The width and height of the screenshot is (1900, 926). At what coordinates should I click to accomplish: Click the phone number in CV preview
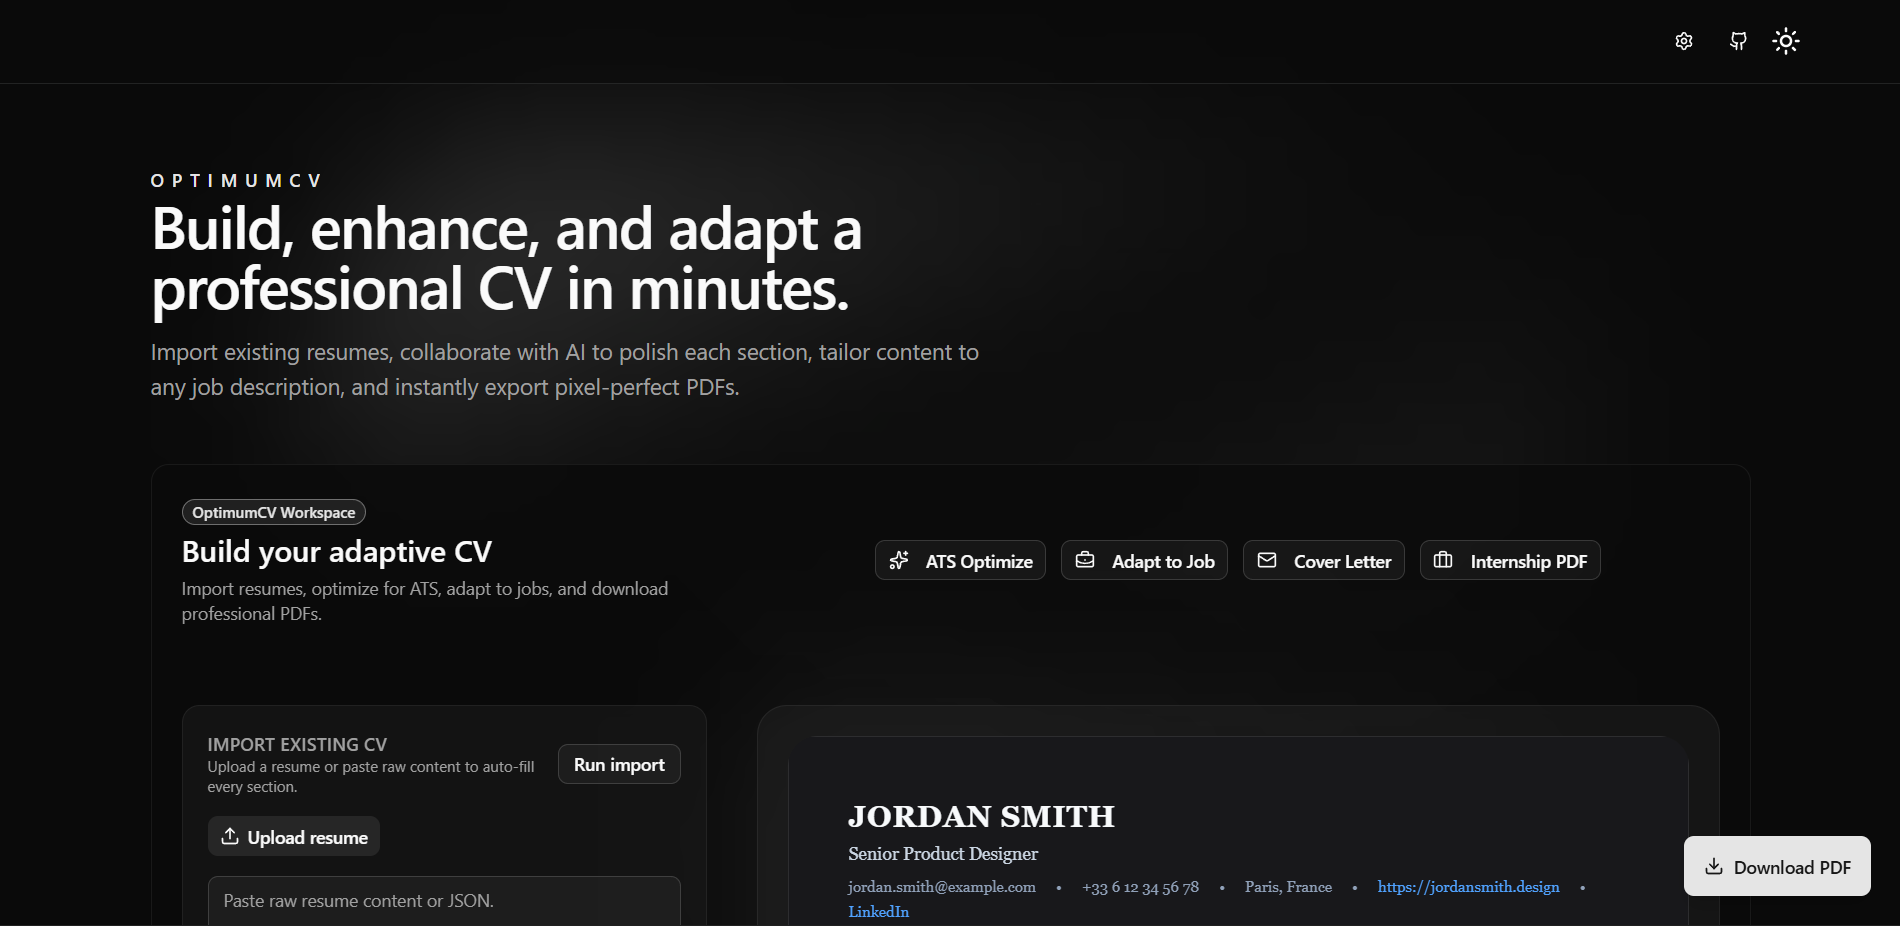tap(1140, 887)
